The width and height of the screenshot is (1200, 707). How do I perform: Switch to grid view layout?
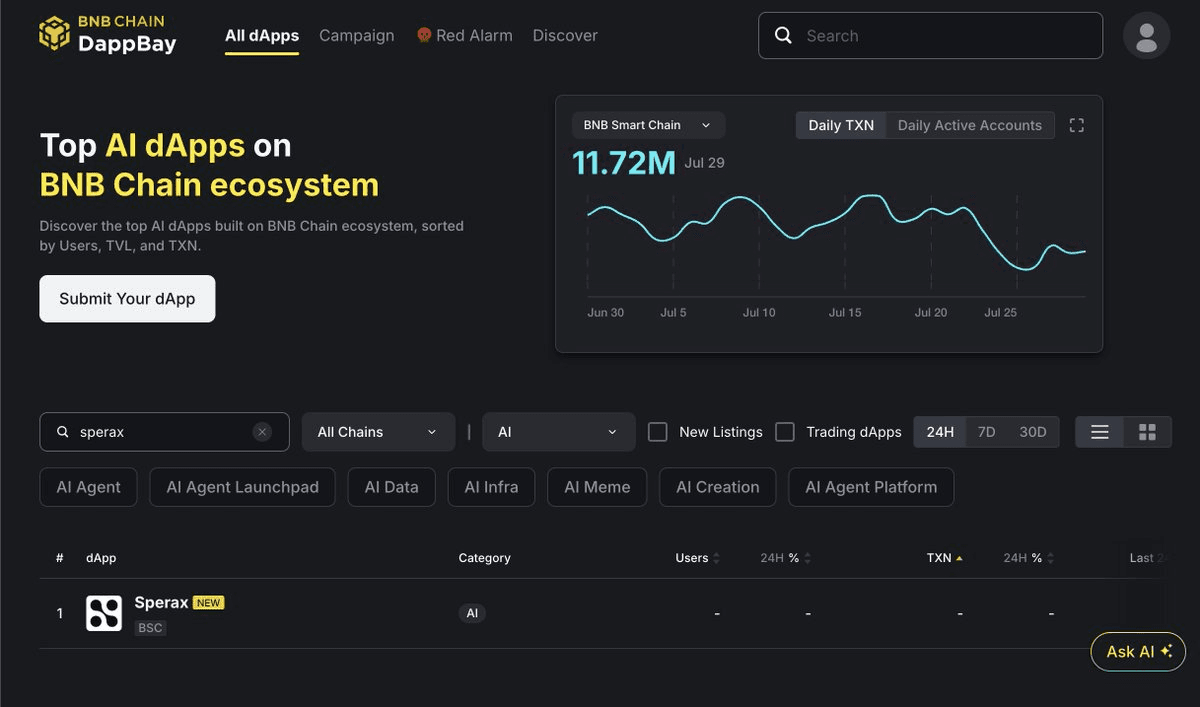tap(1147, 432)
